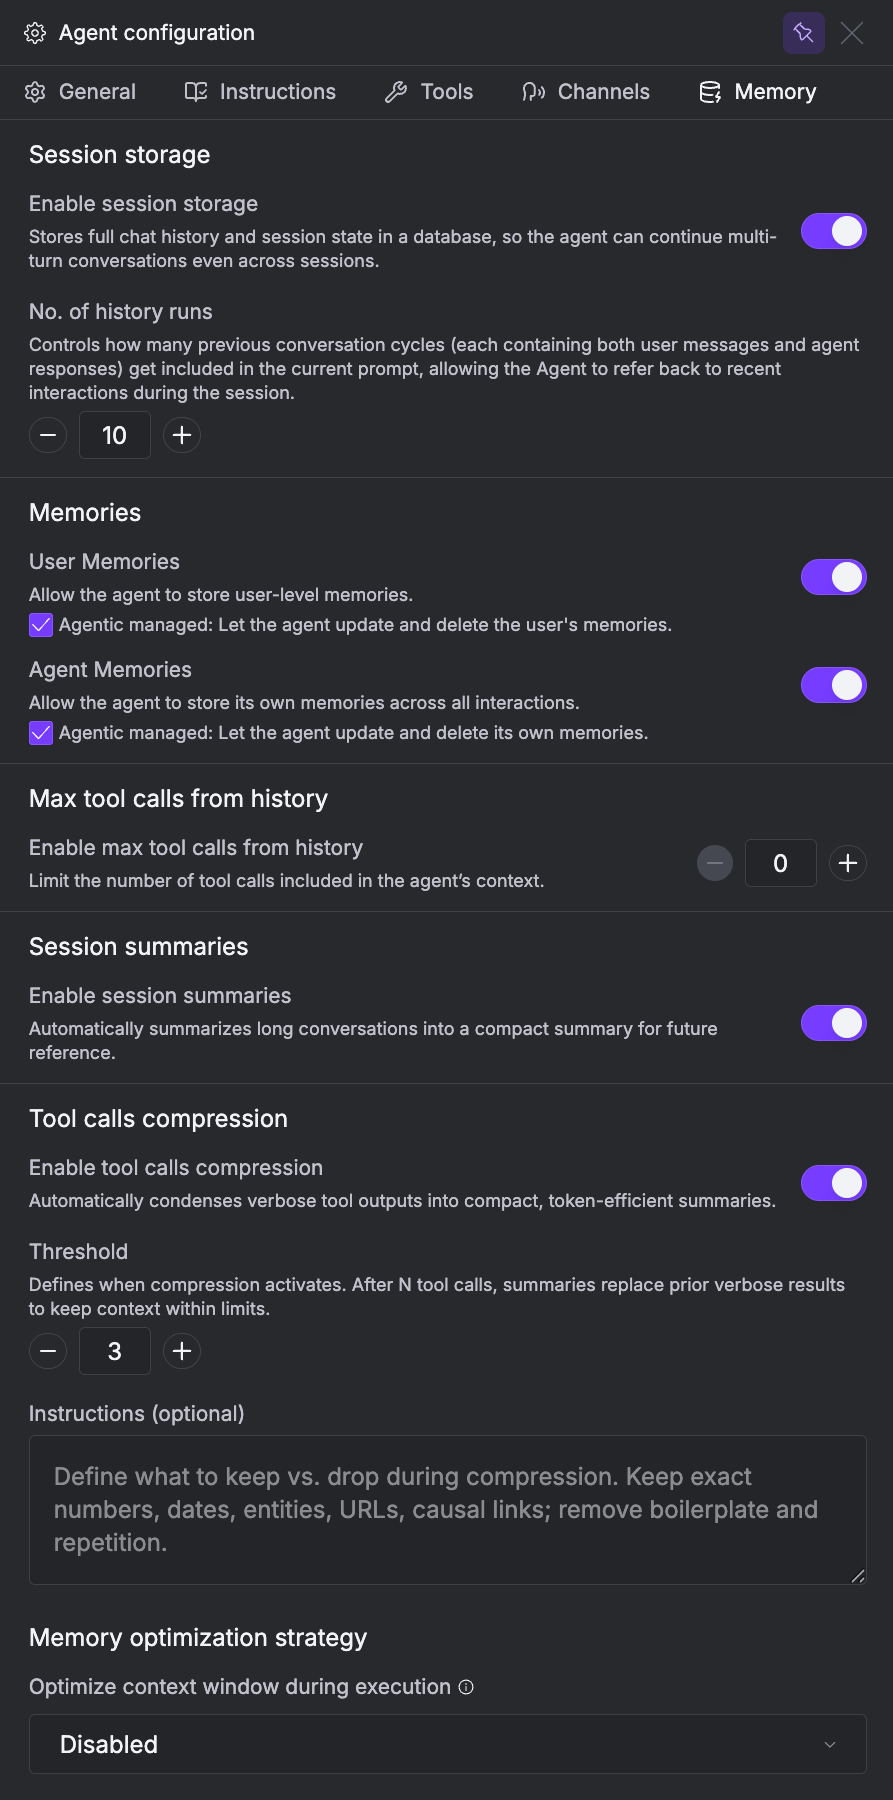This screenshot has width=893, height=1800.
Task: Disable session storage
Action: (x=833, y=231)
